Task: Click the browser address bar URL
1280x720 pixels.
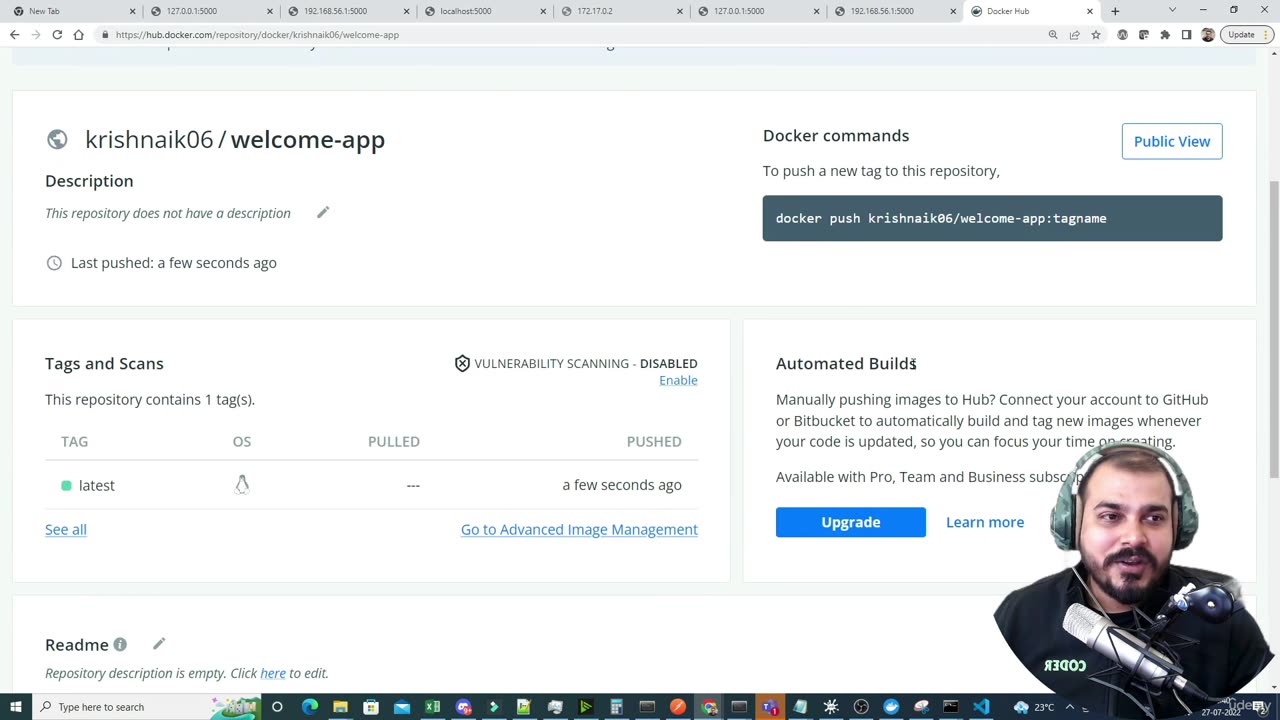Action: 257,34
